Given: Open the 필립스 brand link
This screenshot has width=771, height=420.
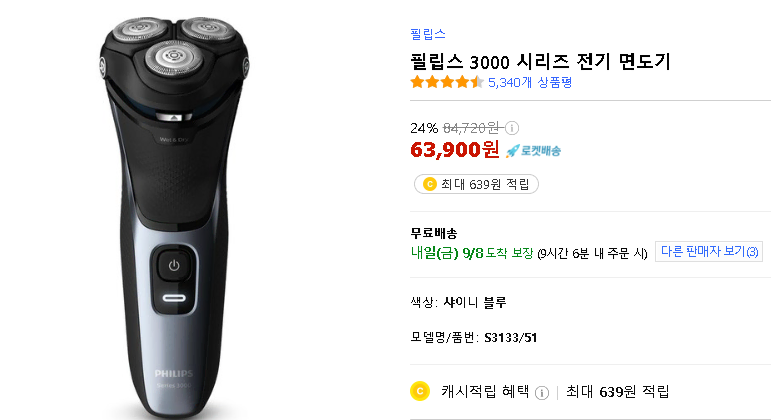Looking at the screenshot, I should tap(428, 34).
